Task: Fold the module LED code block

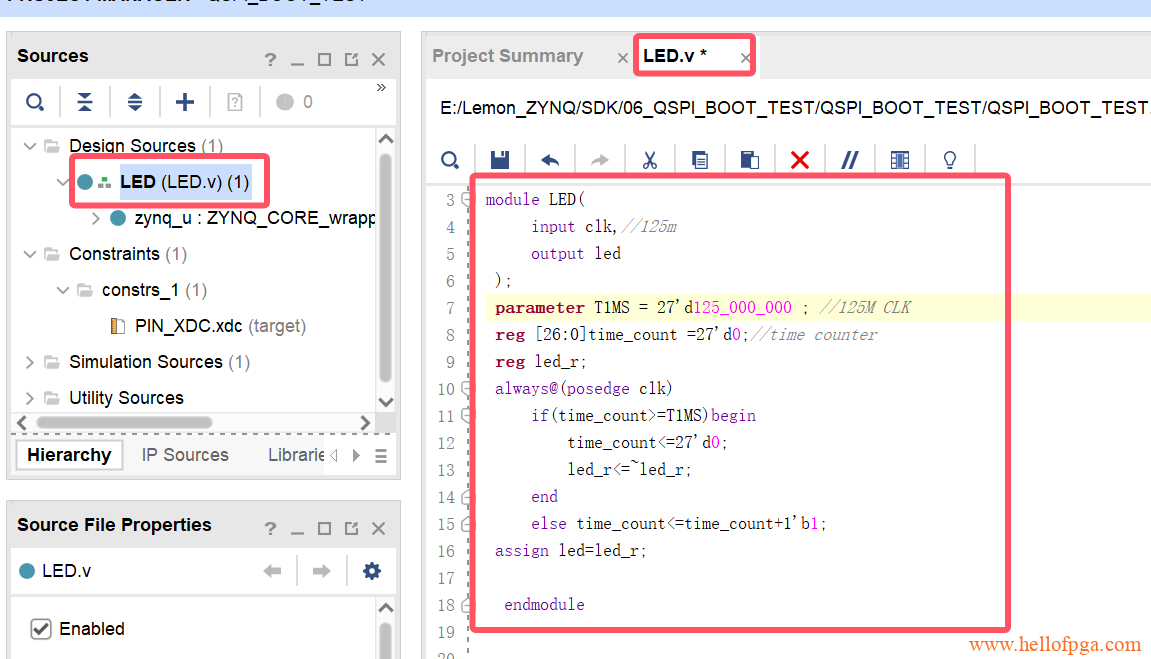Action: click(466, 200)
